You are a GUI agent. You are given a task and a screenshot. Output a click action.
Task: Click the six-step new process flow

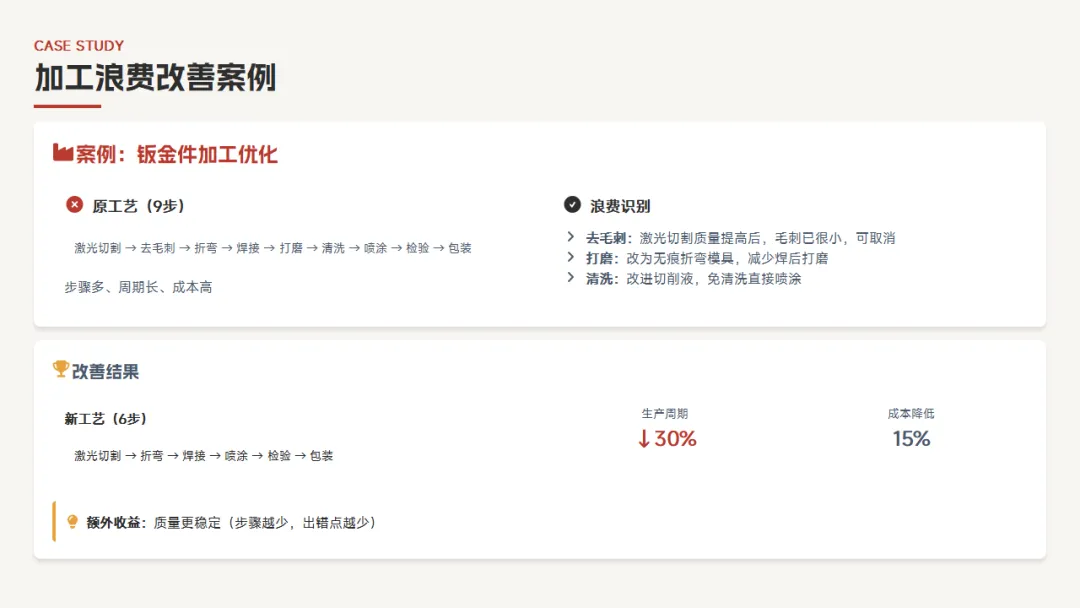pyautogui.click(x=203, y=456)
